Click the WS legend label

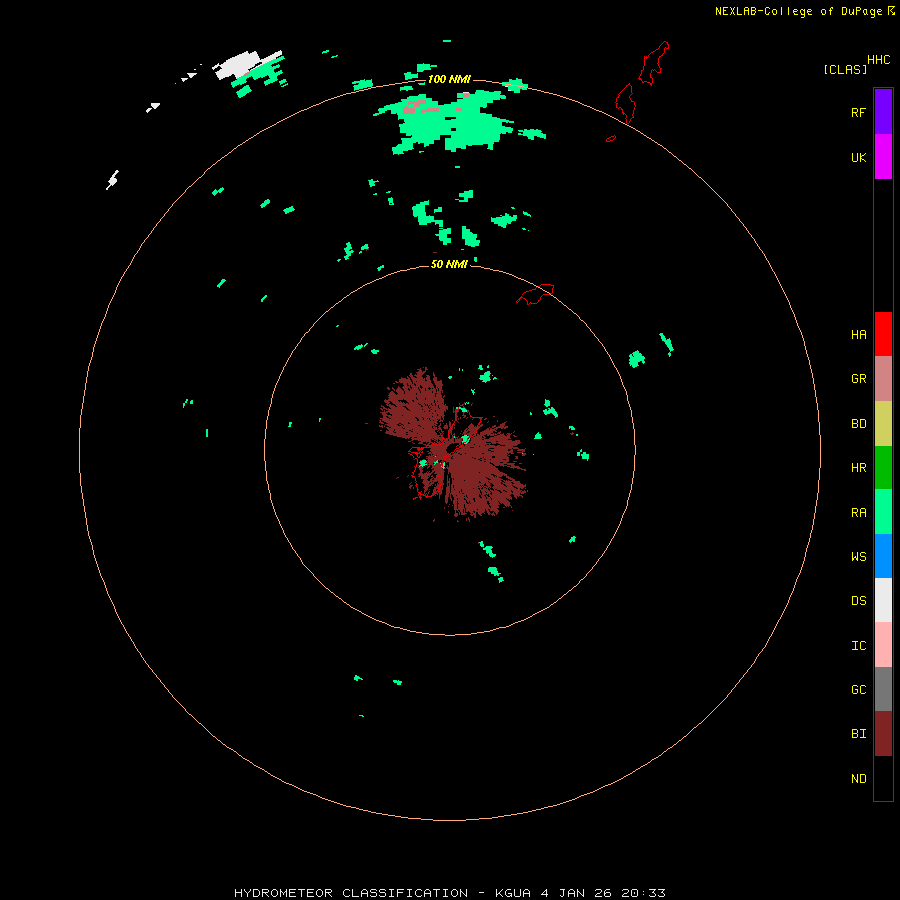point(858,556)
